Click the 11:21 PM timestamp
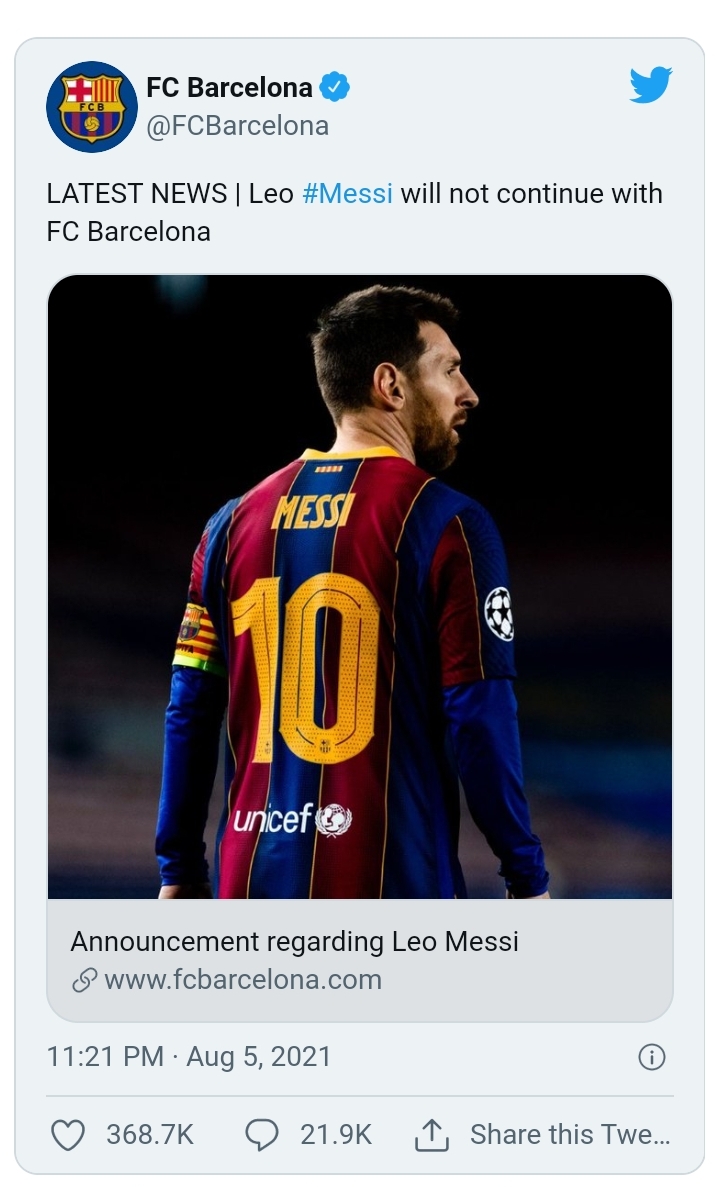 coord(105,1057)
